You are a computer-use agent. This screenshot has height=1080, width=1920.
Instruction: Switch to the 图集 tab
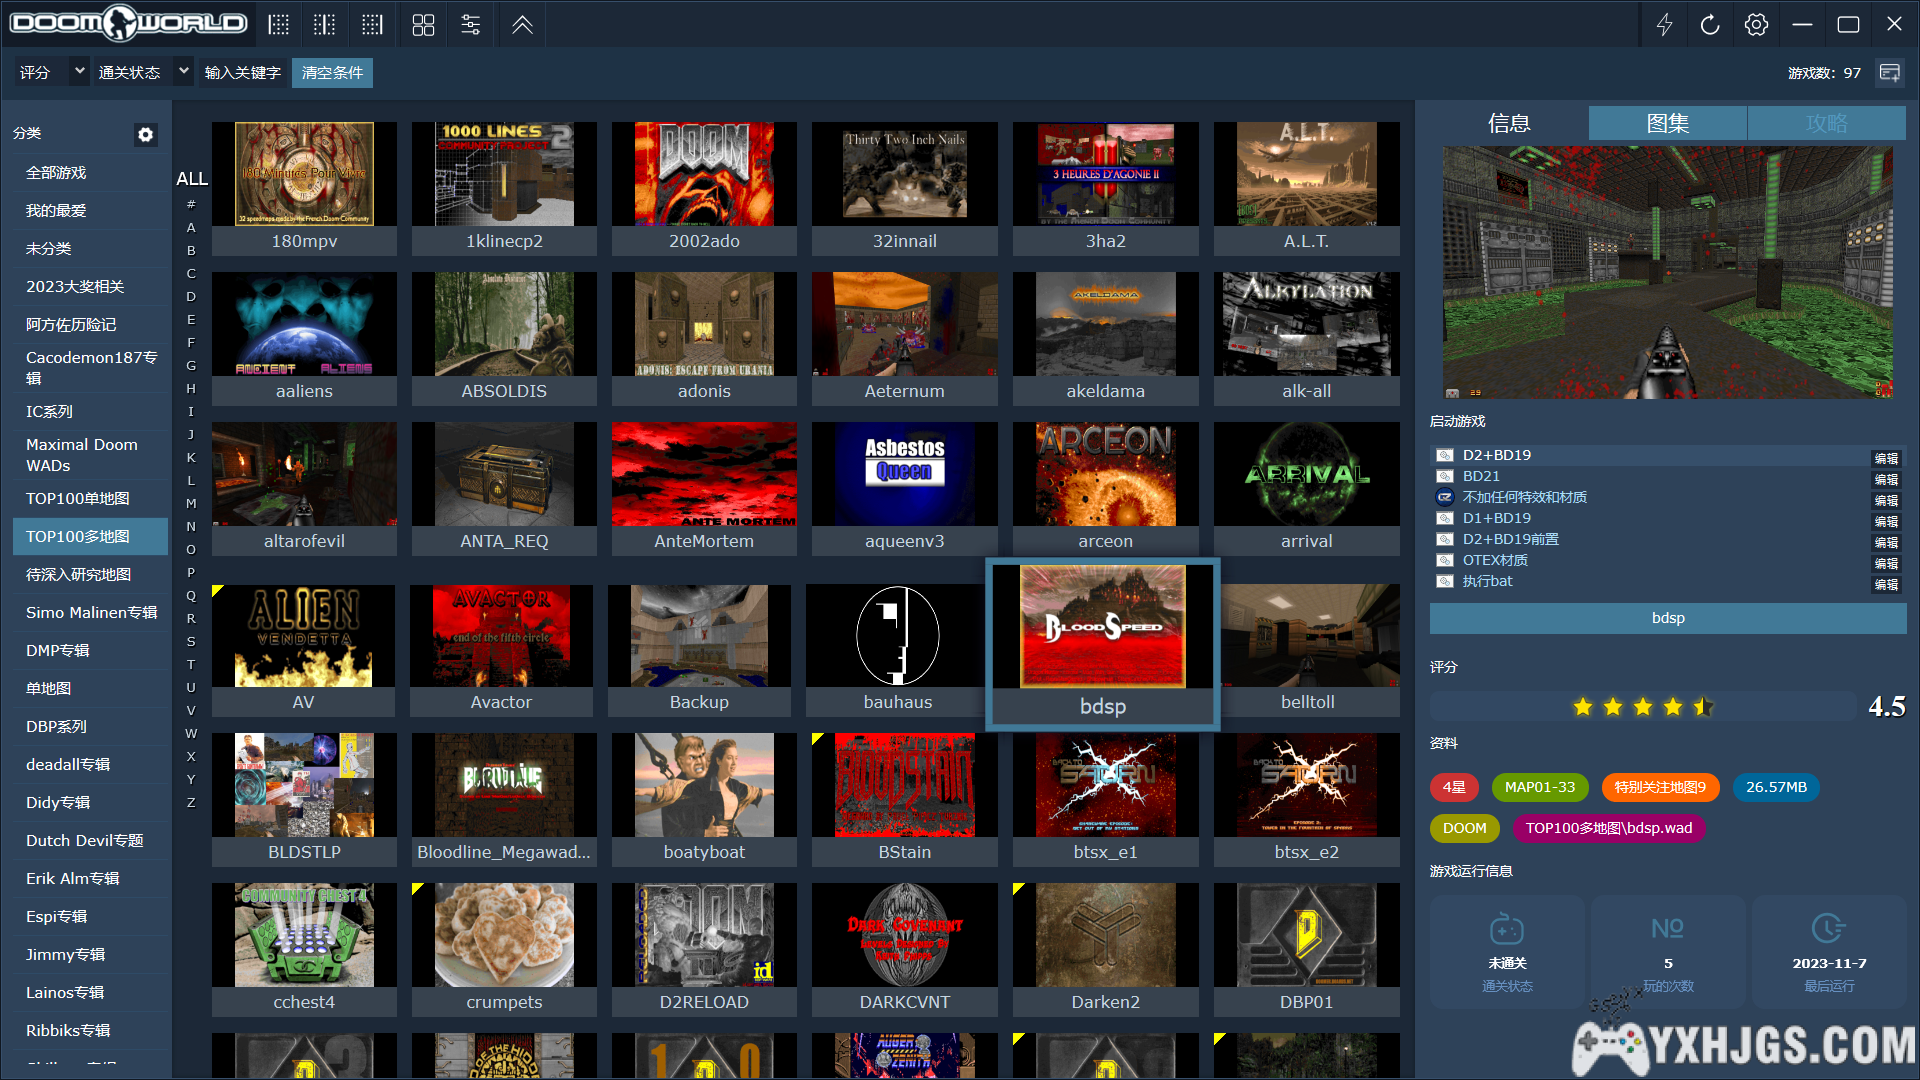pyautogui.click(x=1667, y=123)
